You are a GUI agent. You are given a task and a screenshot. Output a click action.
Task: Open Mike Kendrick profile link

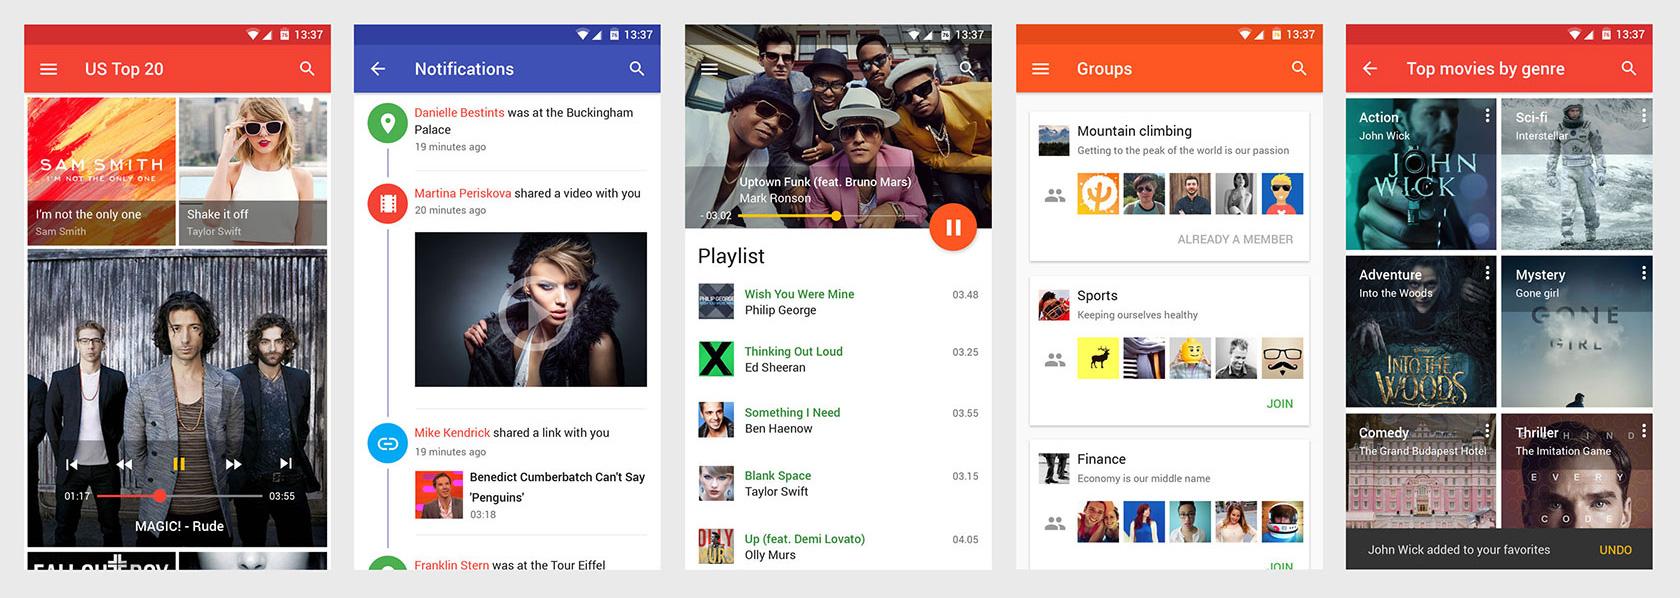pos(452,433)
